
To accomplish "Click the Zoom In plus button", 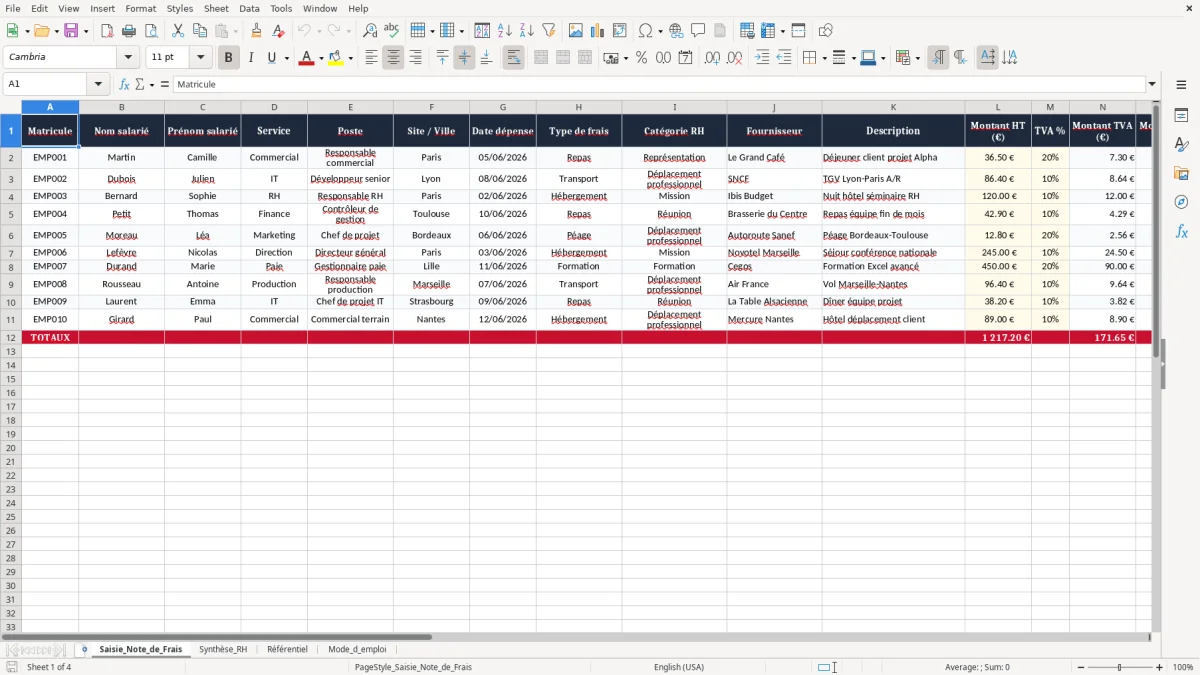I will click(x=1160, y=667).
